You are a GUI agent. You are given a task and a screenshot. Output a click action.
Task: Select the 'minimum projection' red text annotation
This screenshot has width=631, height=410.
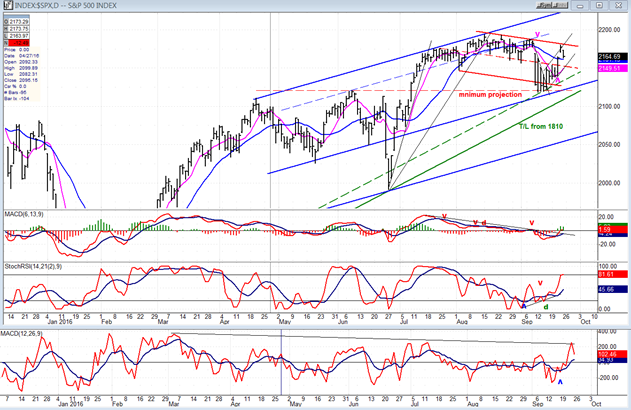click(490, 95)
